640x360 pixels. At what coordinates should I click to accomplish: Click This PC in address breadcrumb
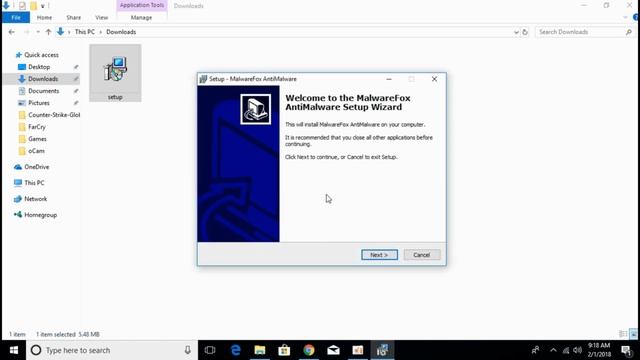tap(84, 32)
